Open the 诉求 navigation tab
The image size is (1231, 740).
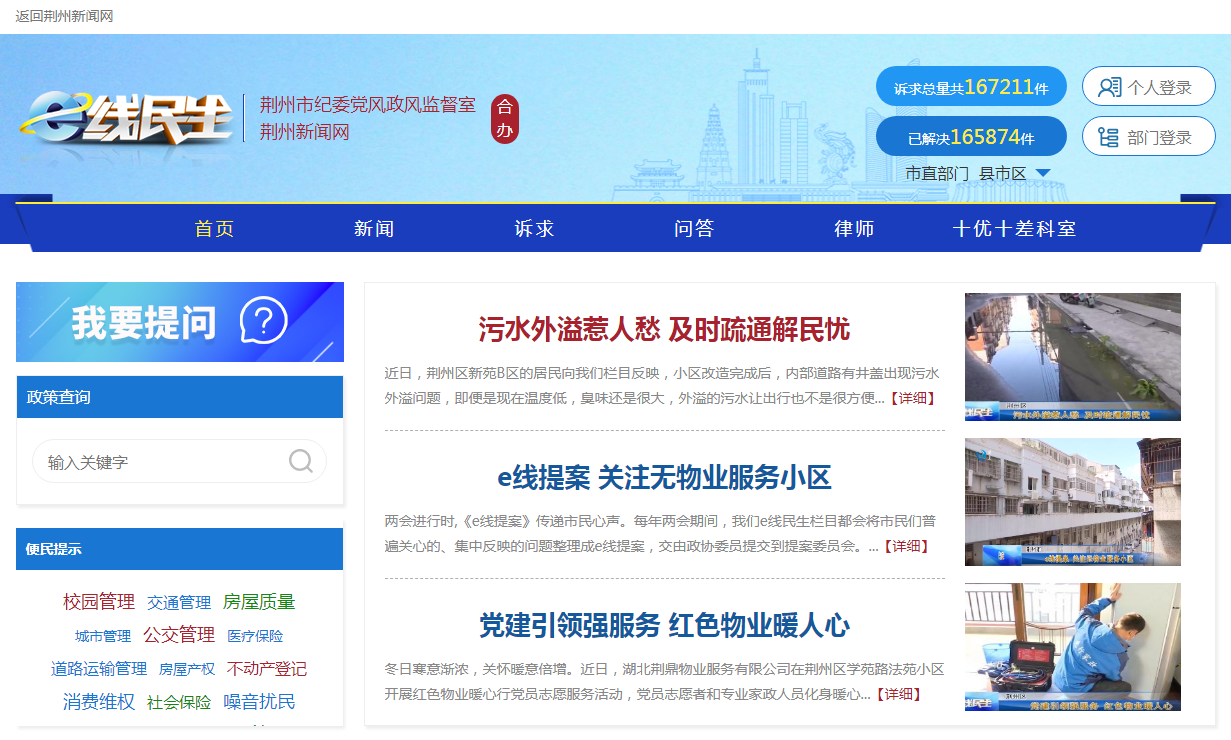[x=534, y=229]
